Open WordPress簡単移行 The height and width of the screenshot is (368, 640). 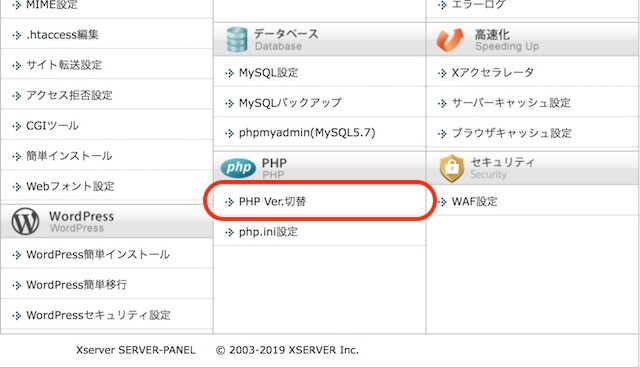tap(76, 285)
